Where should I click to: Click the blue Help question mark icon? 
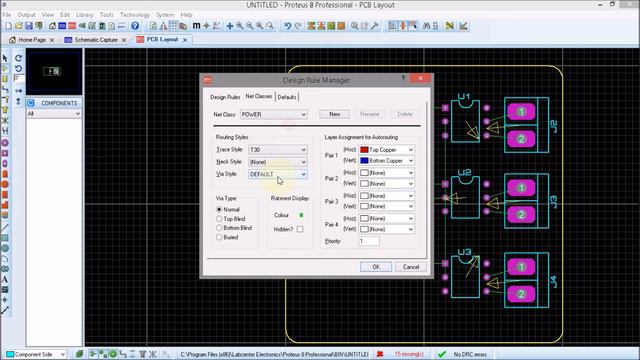(135, 26)
